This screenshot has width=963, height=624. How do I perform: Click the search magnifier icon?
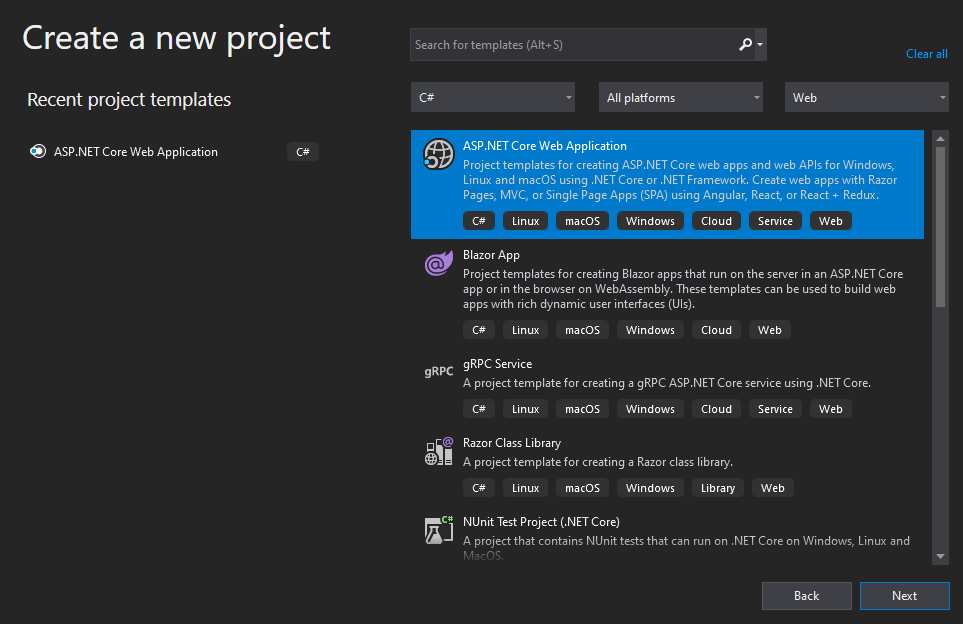pyautogui.click(x=745, y=45)
